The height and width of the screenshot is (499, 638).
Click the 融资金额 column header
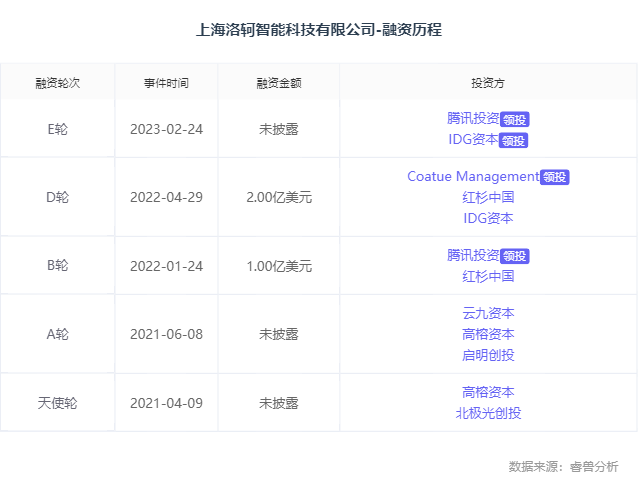coord(278,82)
